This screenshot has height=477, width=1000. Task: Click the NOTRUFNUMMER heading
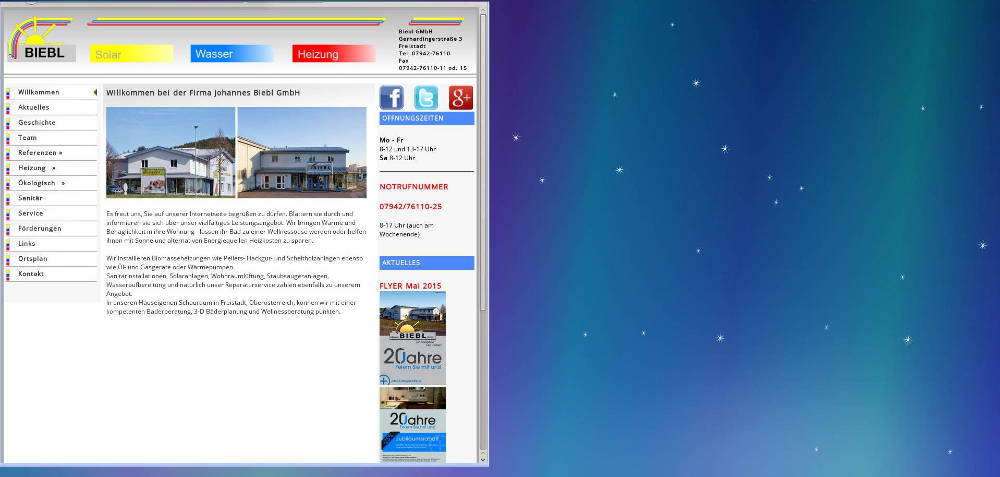click(414, 187)
